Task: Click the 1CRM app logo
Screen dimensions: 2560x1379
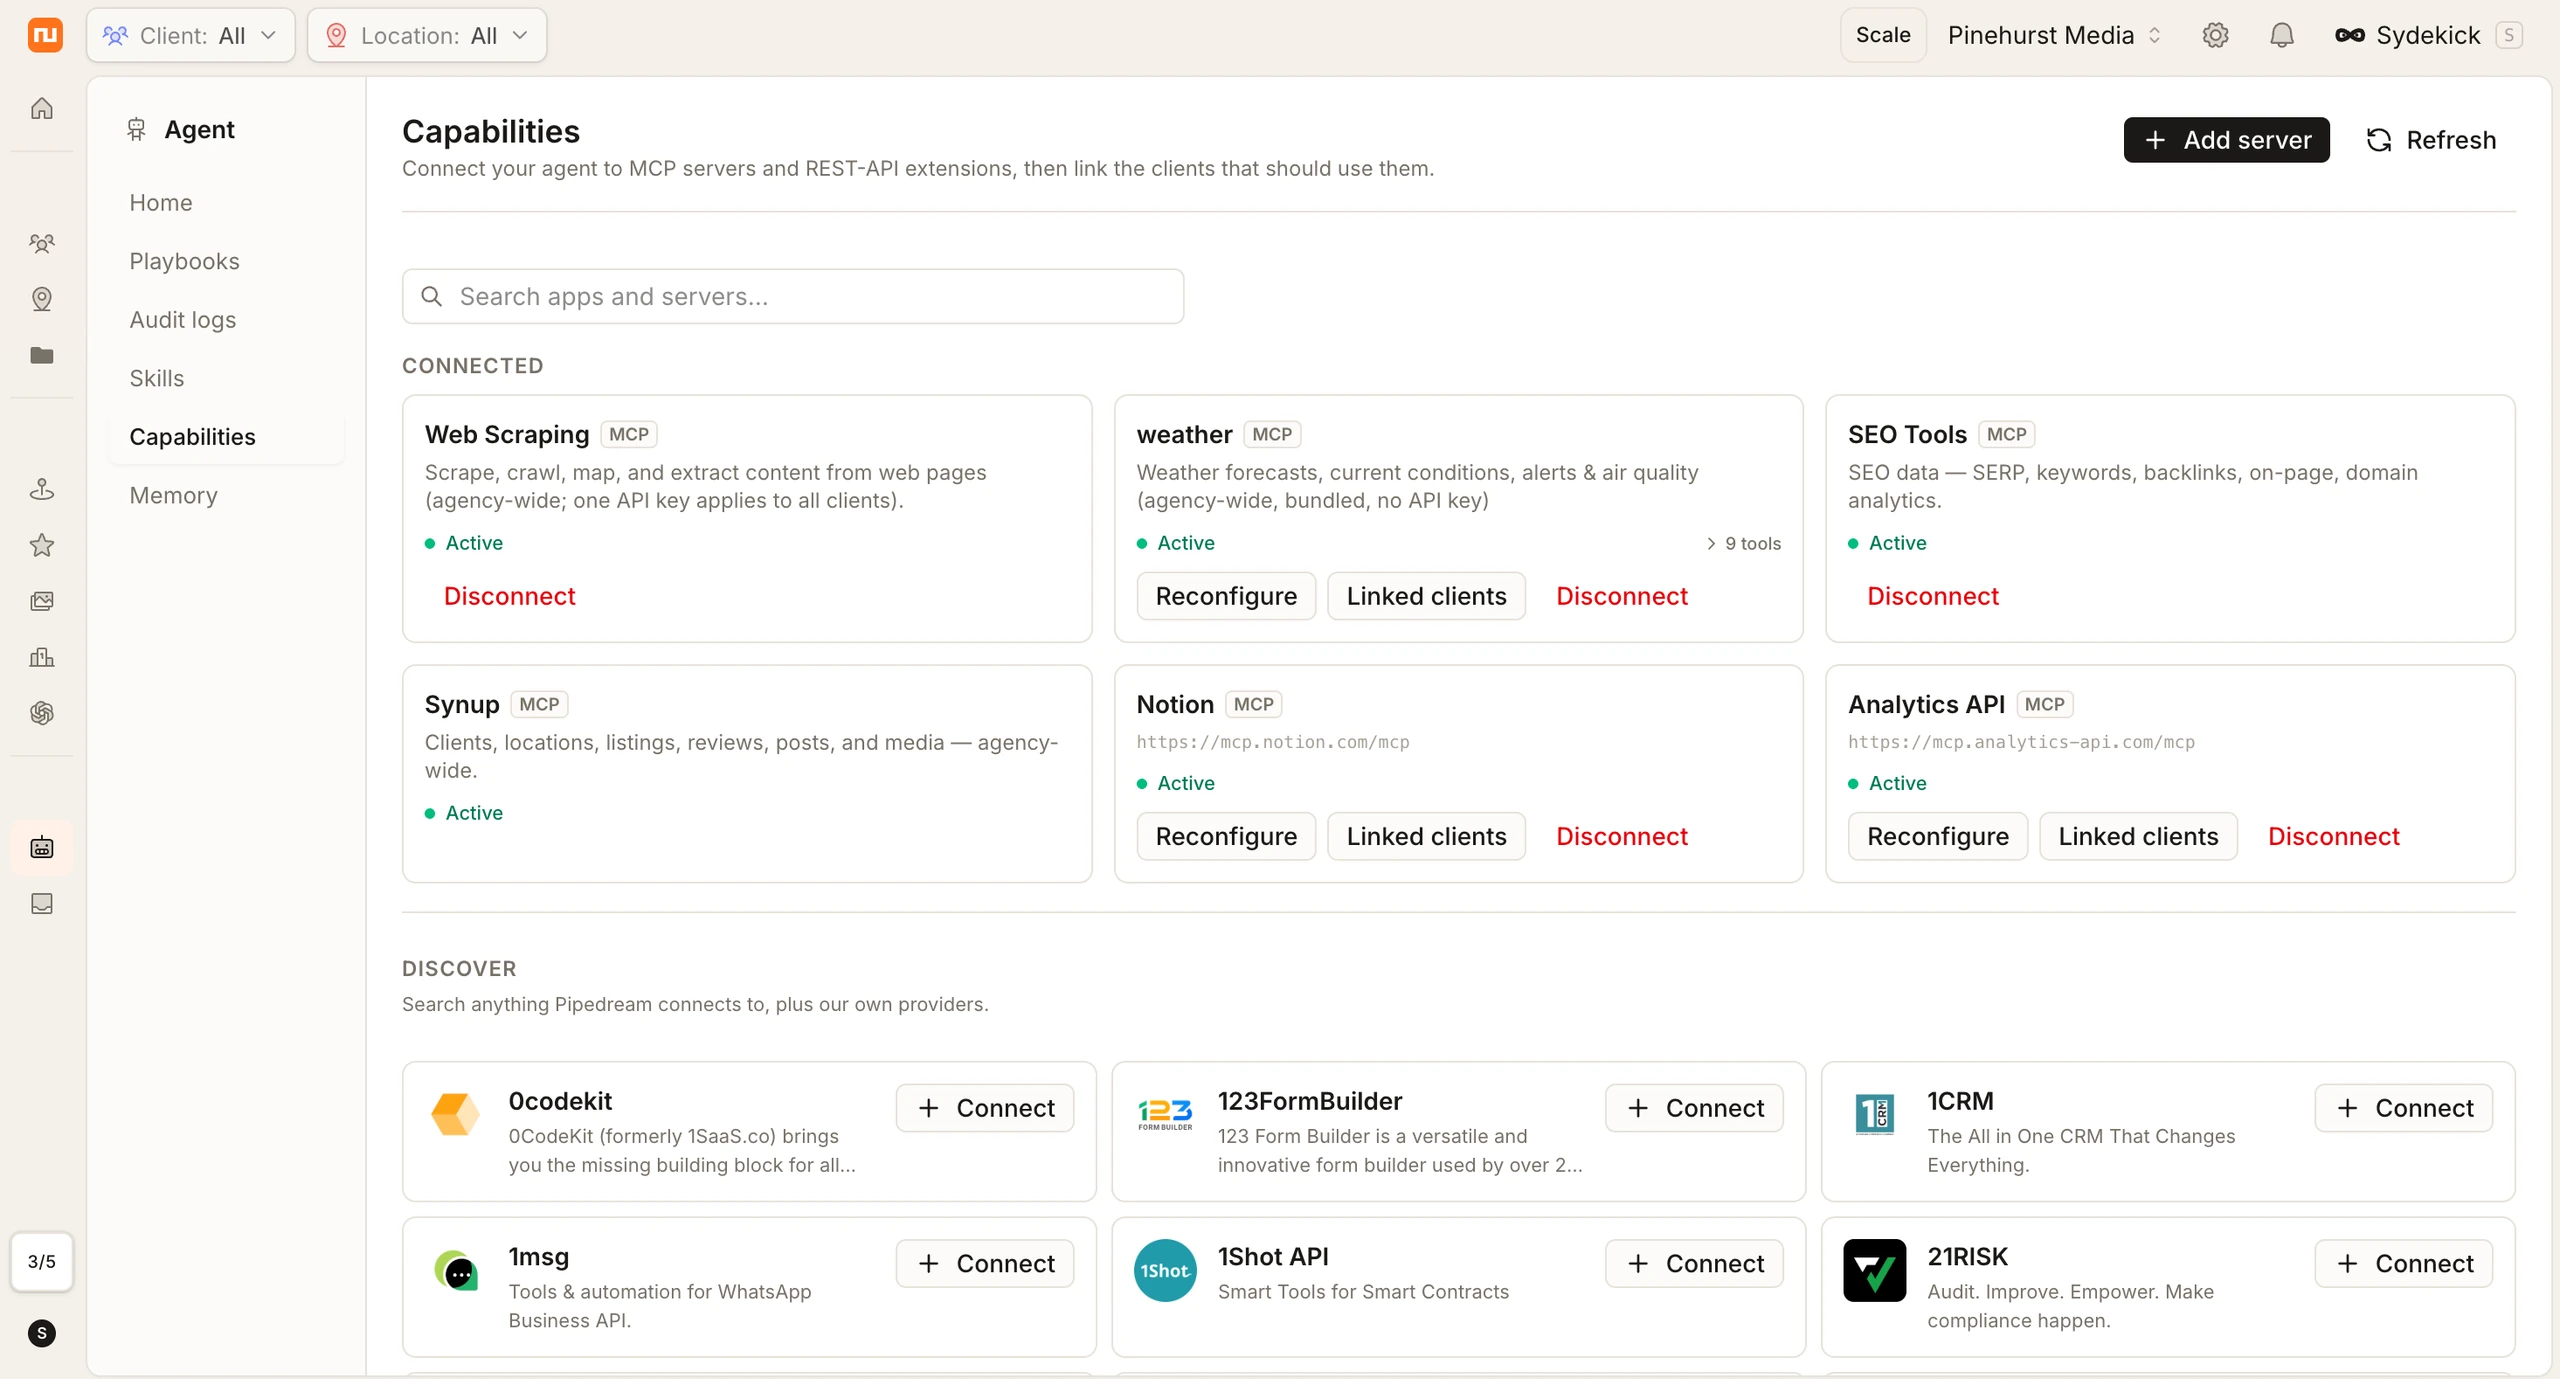Action: click(x=1875, y=1113)
